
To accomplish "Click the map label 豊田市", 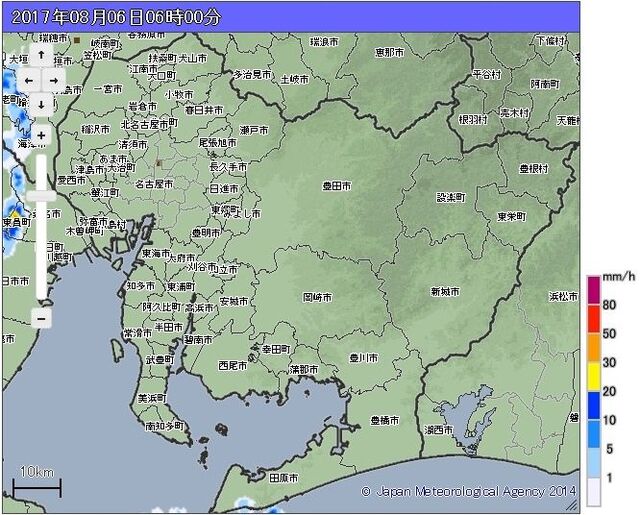I will (337, 186).
